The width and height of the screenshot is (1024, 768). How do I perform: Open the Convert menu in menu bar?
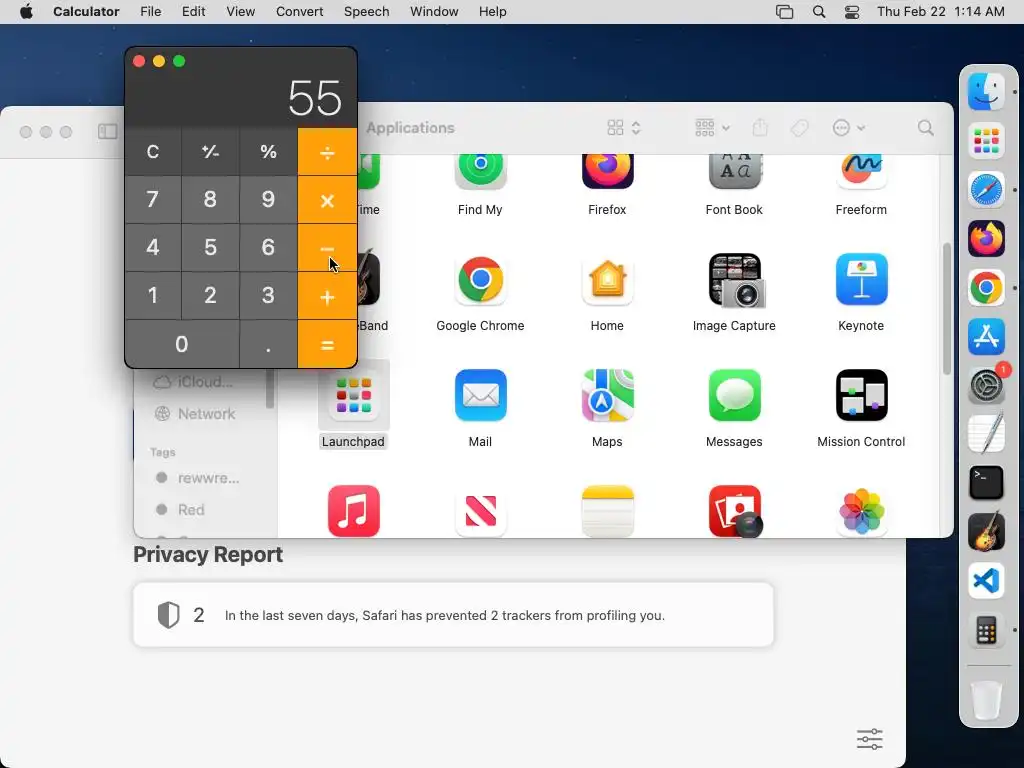(x=299, y=12)
